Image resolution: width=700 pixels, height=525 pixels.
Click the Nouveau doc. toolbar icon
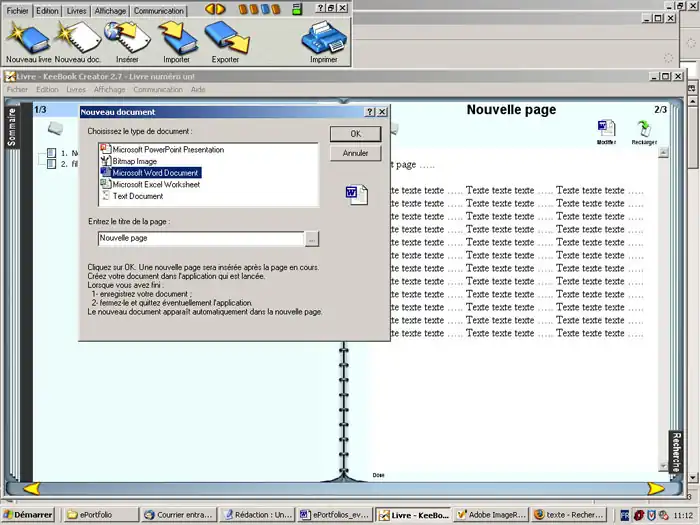78,38
